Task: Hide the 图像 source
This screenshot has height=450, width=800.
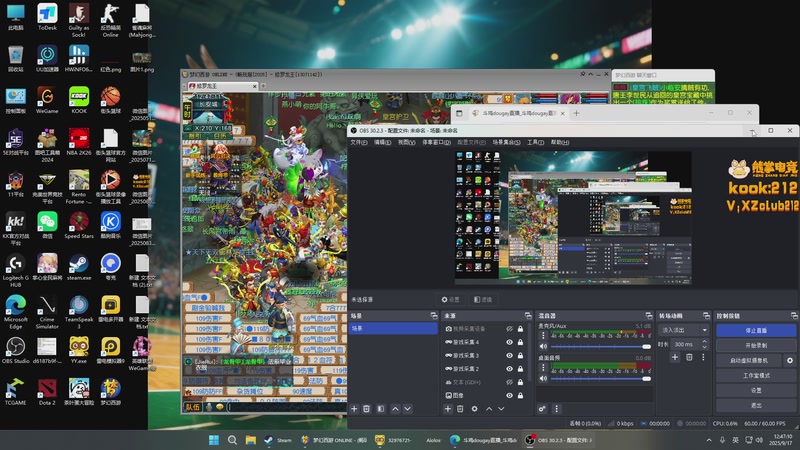Action: tap(509, 395)
